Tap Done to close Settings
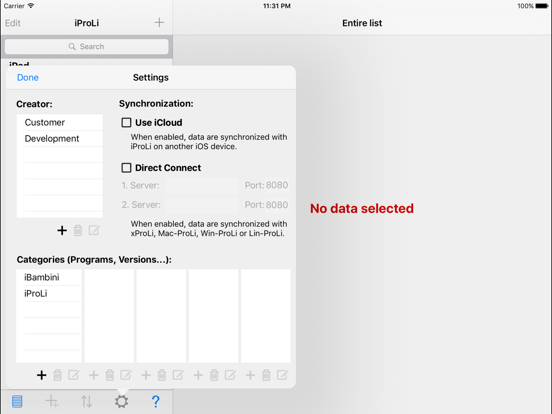The height and width of the screenshot is (414, 552). 28,77
